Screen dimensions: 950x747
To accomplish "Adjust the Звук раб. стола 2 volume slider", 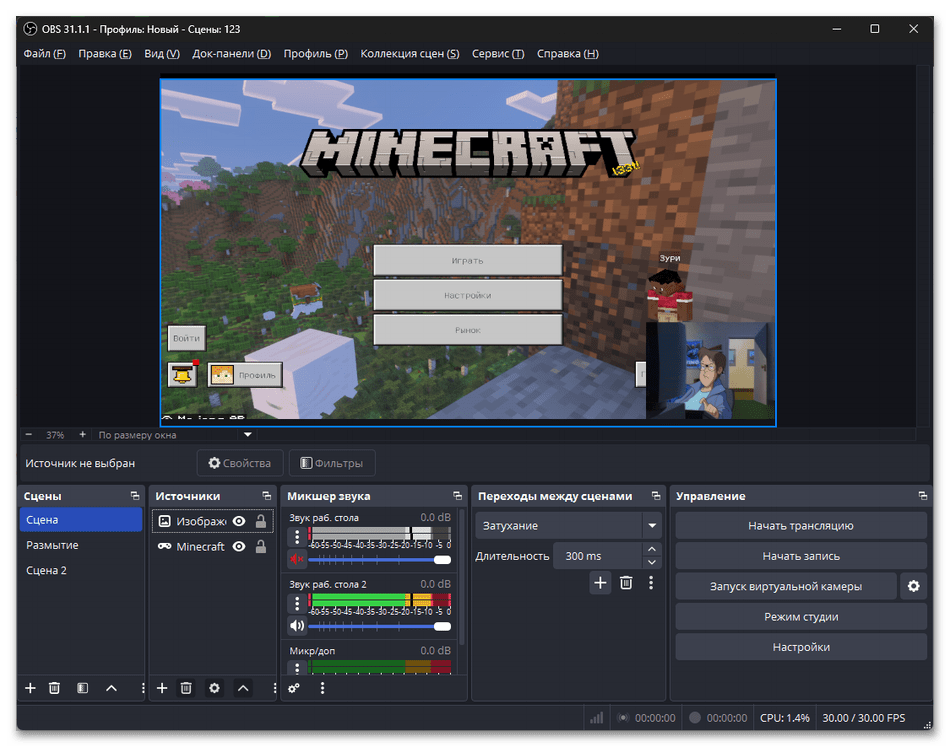I will (380, 626).
